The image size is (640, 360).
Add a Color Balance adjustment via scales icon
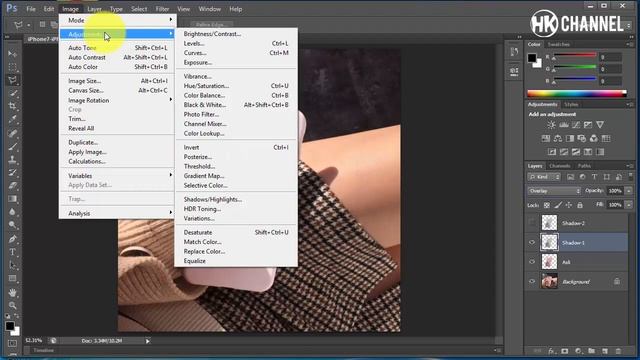[x=558, y=138]
